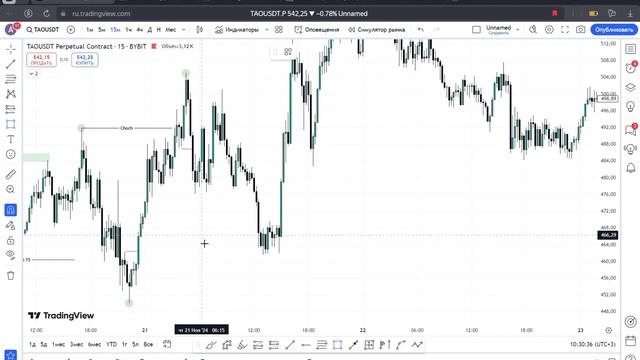Select the trend line drawing tool
The image size is (640, 360).
click(11, 64)
